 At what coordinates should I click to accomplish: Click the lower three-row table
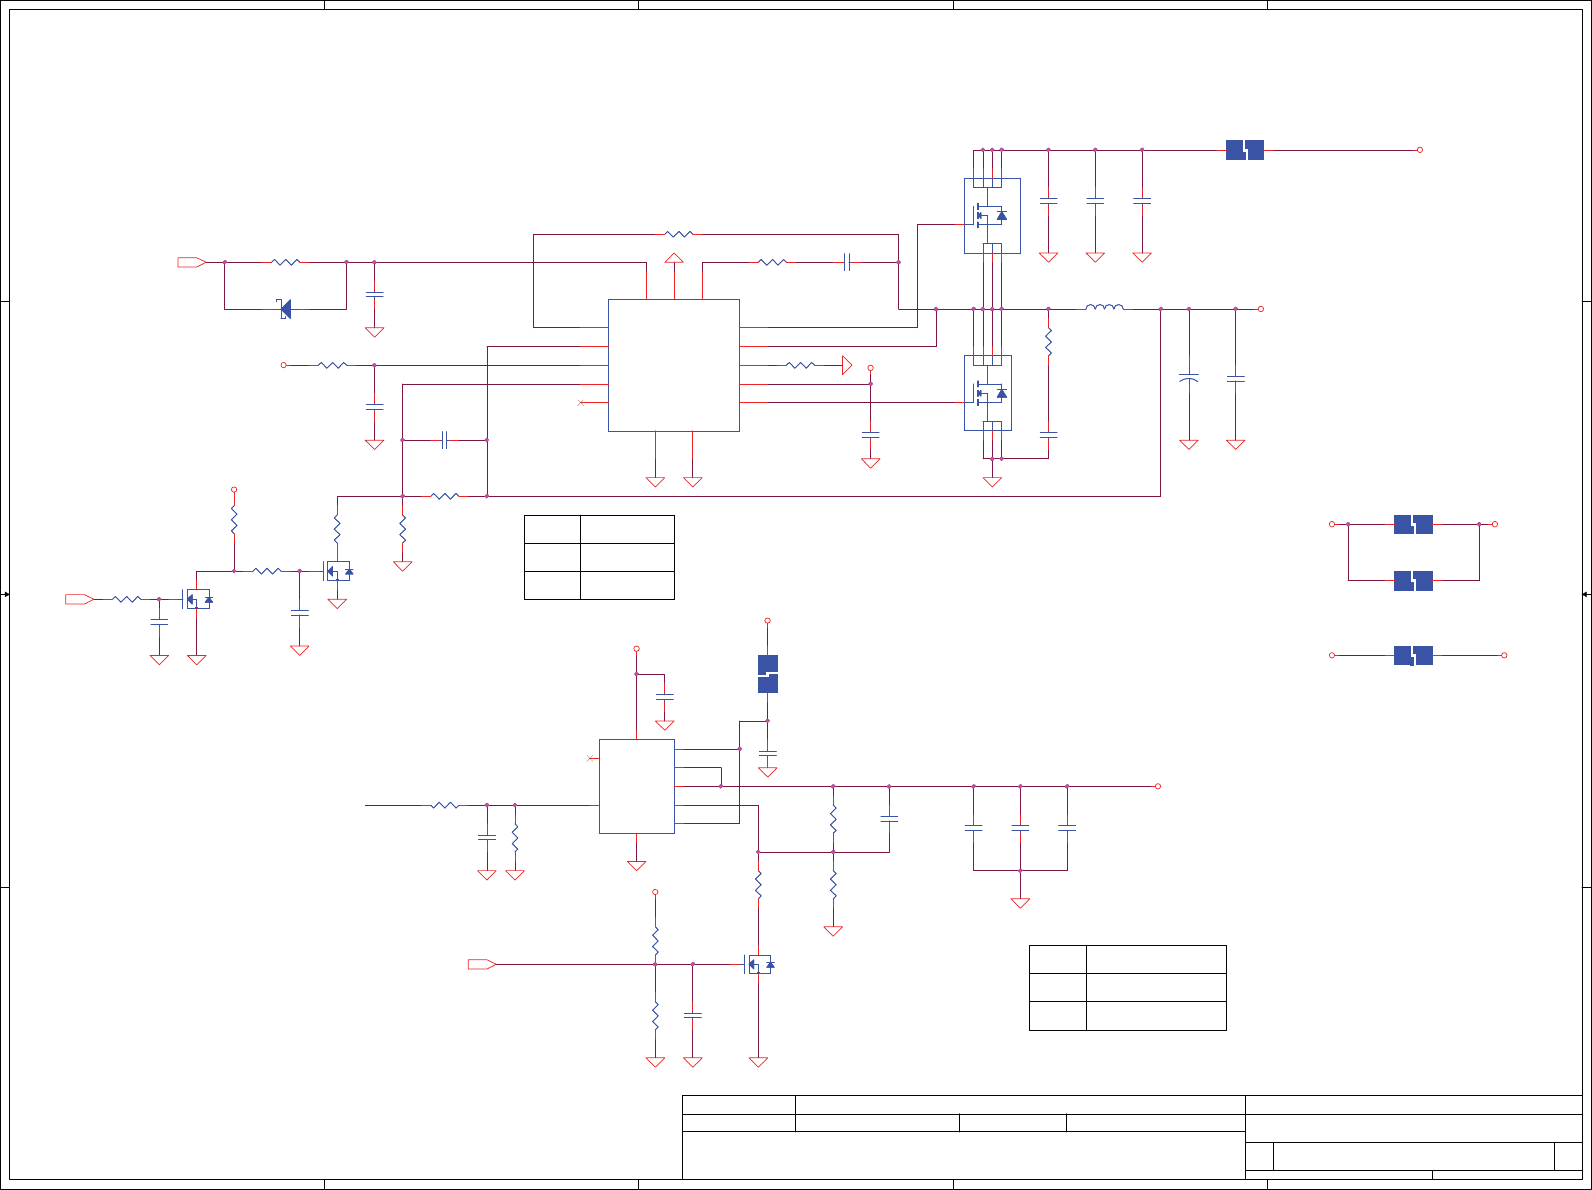tap(1128, 987)
